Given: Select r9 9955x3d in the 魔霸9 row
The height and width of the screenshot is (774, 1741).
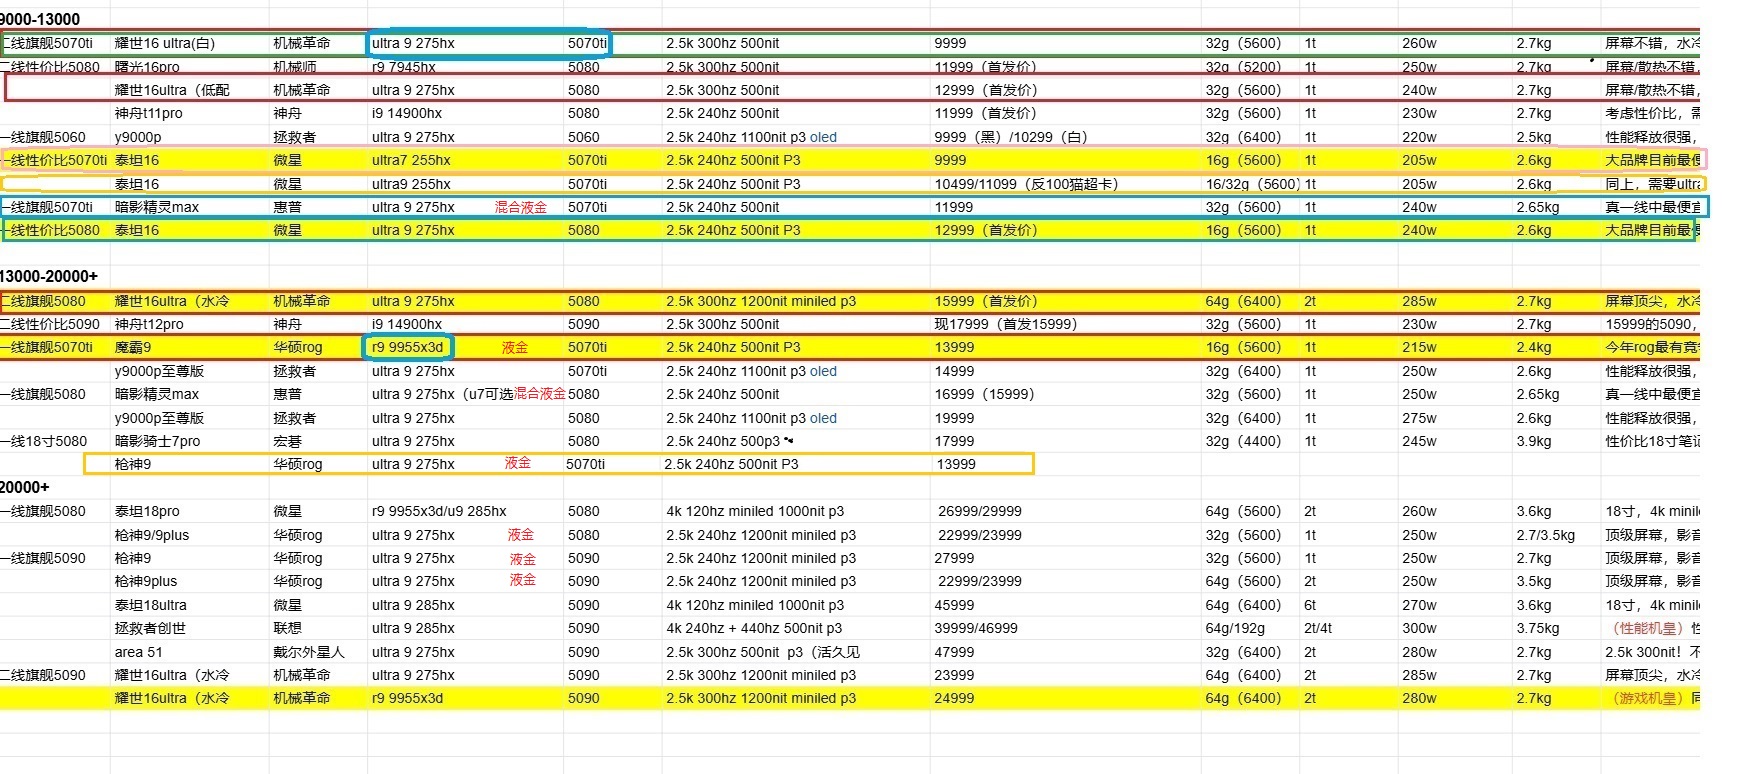Looking at the screenshot, I should click(x=407, y=347).
